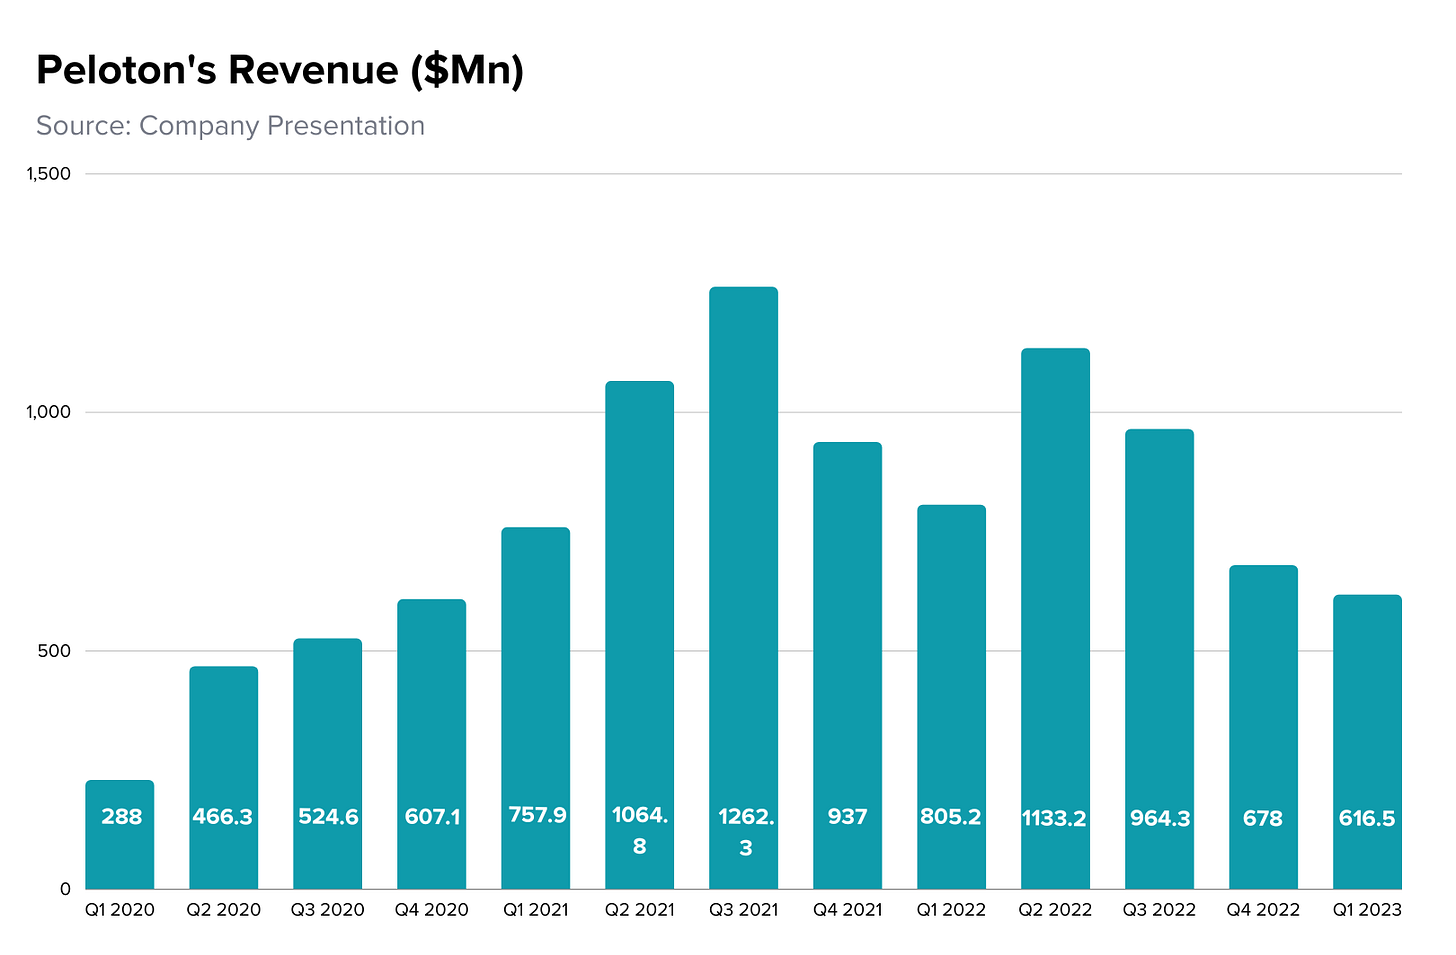Viewport: 1456px width, 955px height.
Task: Select the Q4 2022 bar labeled 678
Action: pos(1264,727)
